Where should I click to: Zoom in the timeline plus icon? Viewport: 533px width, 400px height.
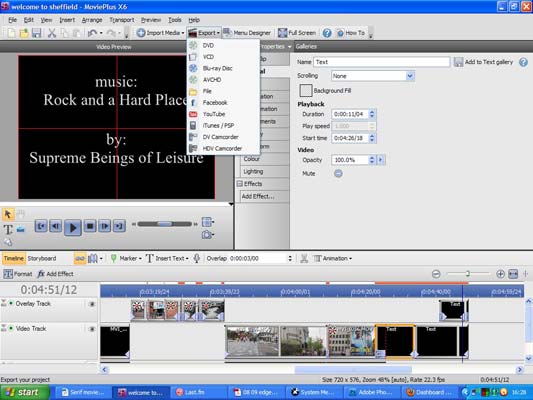tap(500, 274)
